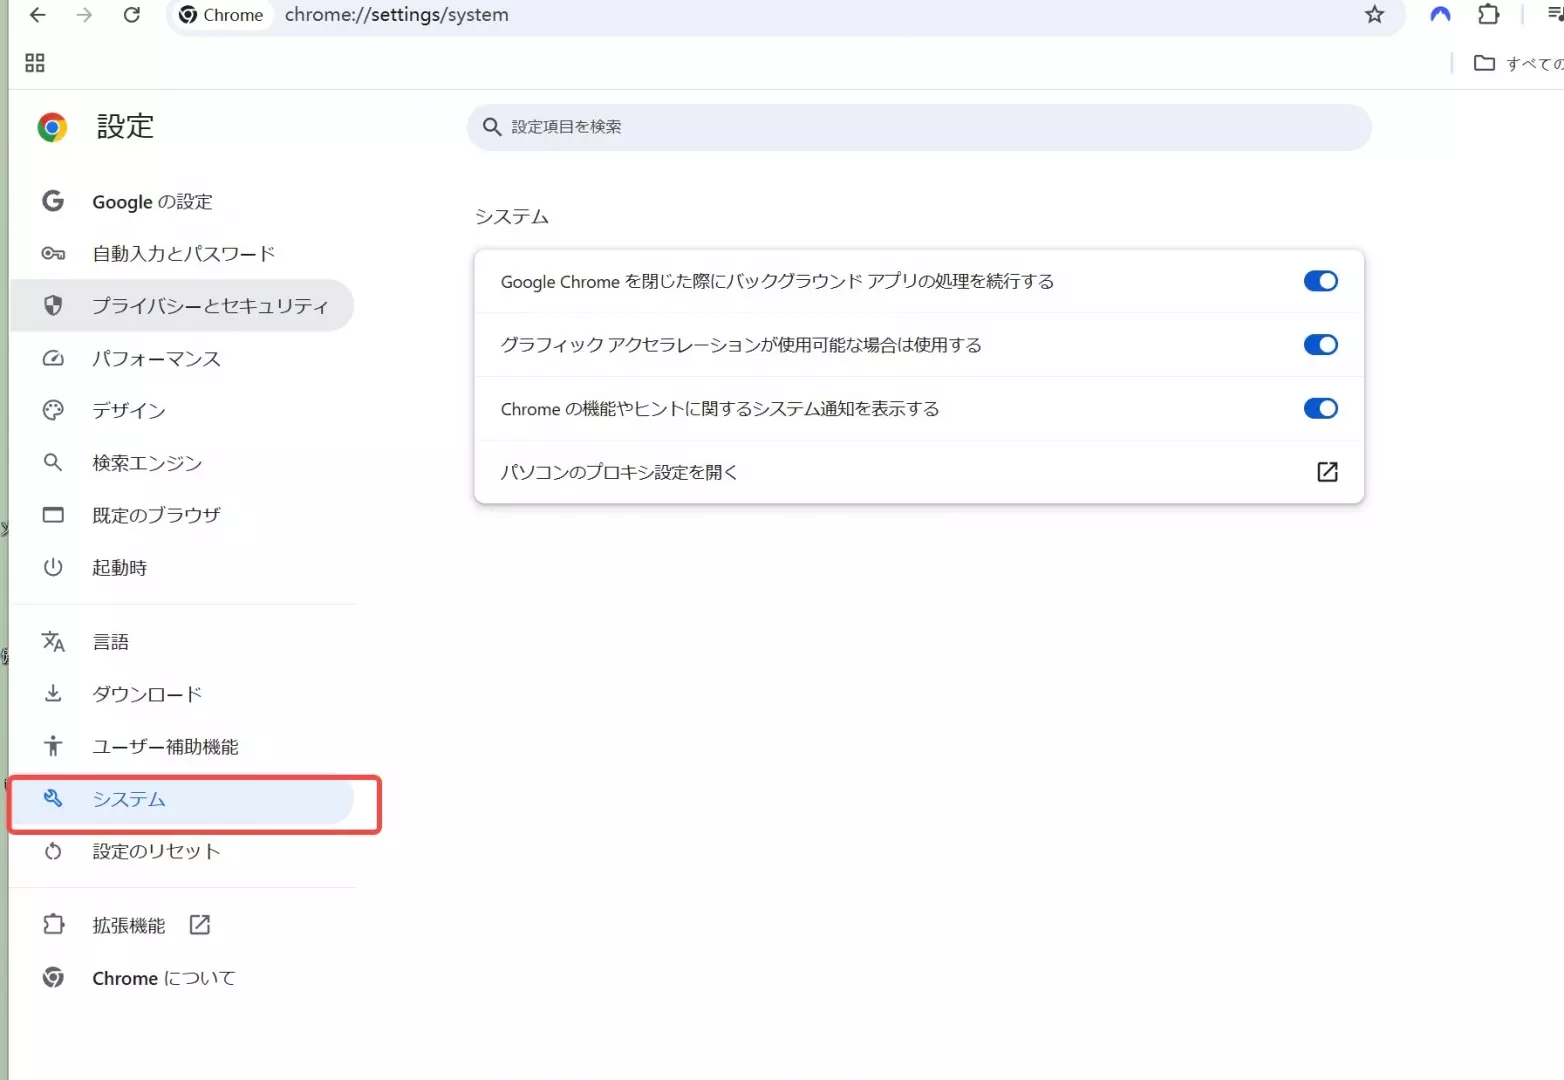Open 設定のリセット in sidebar
The width and height of the screenshot is (1564, 1080).
coord(182,851)
